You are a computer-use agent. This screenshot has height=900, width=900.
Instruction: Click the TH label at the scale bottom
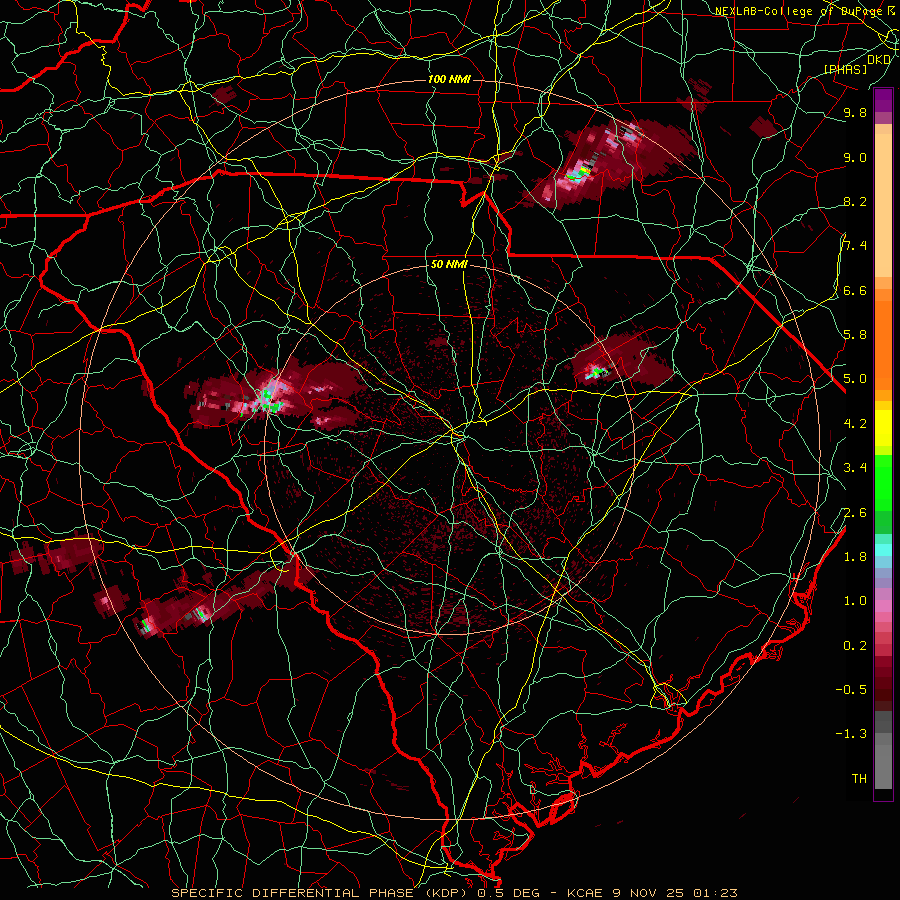tap(859, 778)
